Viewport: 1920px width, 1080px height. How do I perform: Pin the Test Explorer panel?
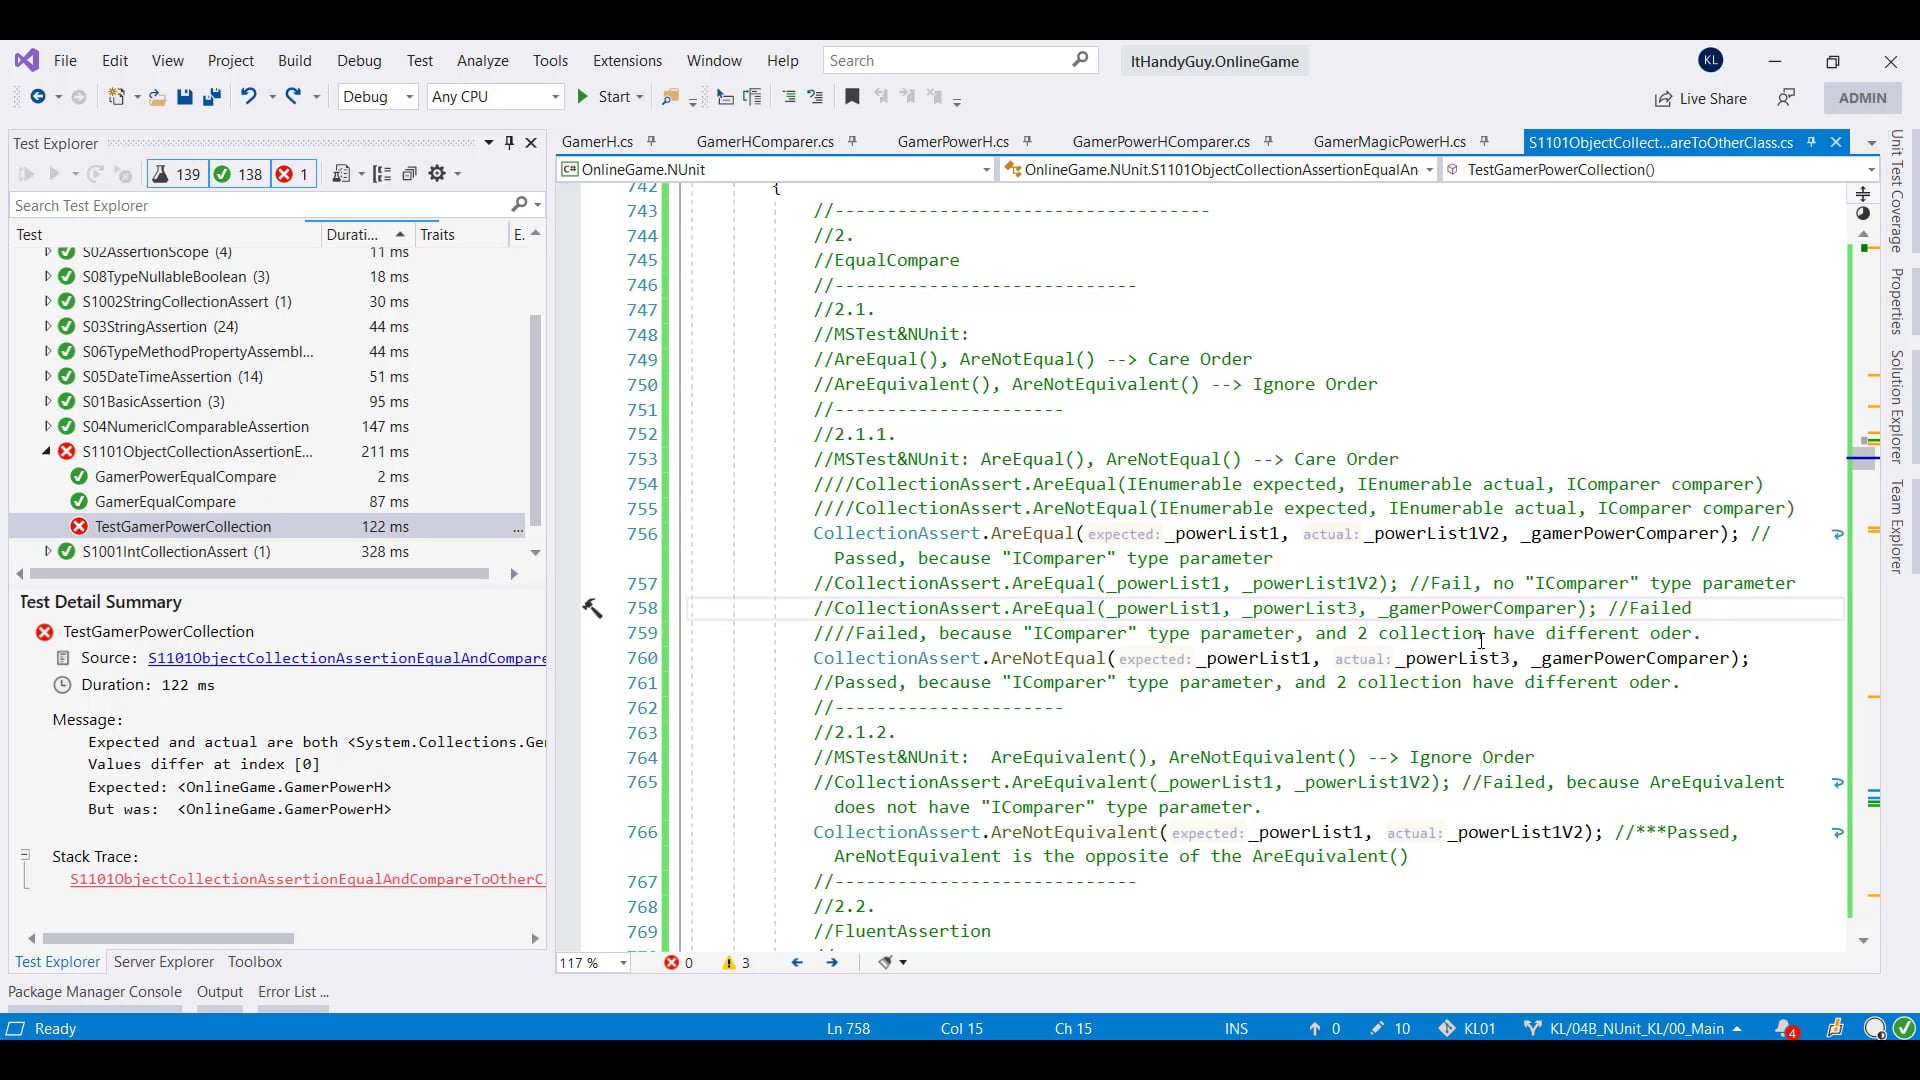tap(510, 143)
